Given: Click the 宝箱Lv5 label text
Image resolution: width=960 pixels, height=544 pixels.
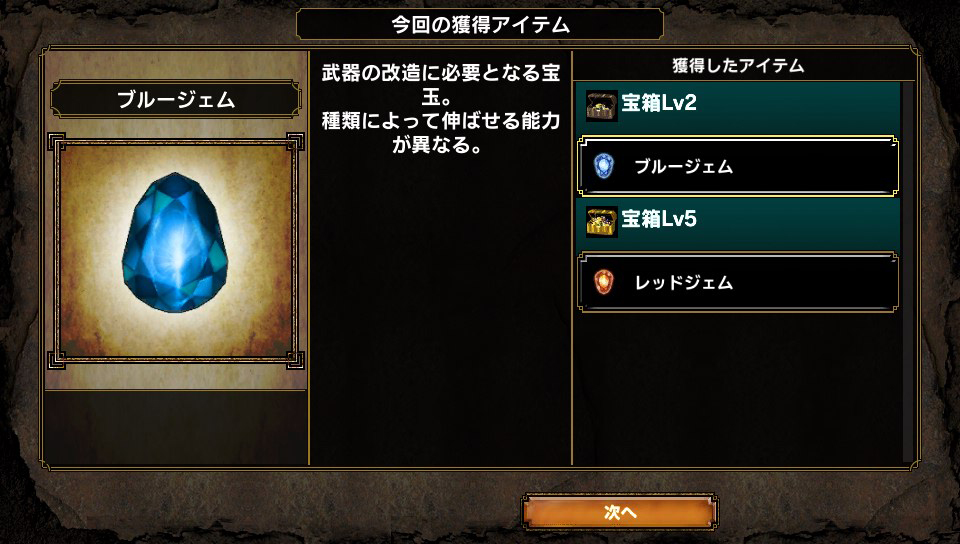Looking at the screenshot, I should point(659,219).
